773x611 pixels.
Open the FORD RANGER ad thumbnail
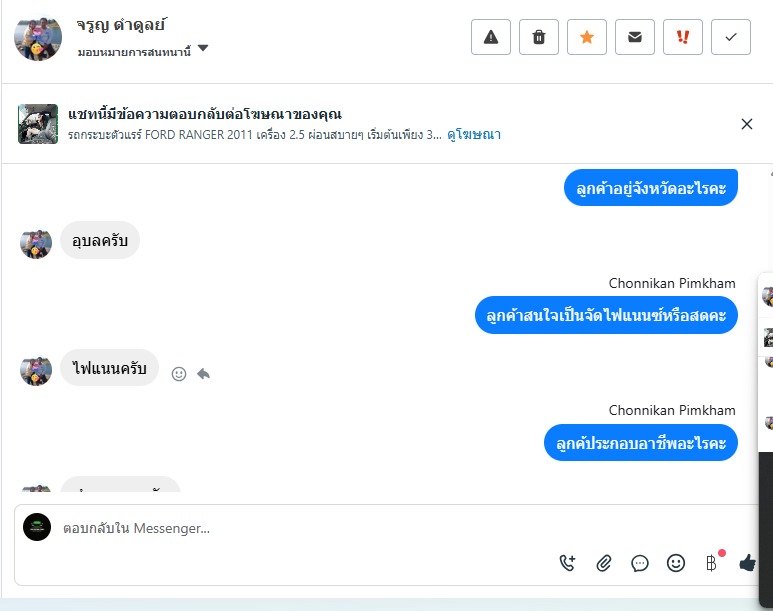coord(38,124)
